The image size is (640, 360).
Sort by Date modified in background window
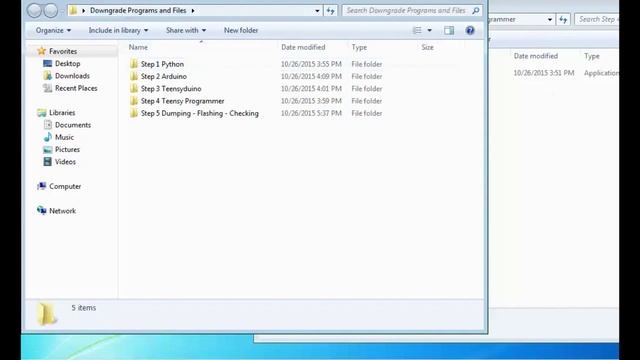[536, 56]
